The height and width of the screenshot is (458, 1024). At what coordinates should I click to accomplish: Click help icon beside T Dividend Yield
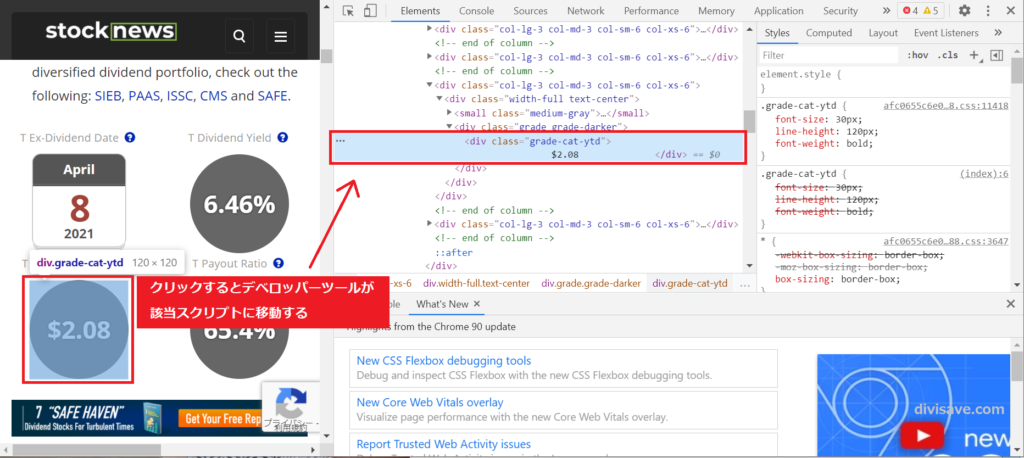click(x=283, y=138)
